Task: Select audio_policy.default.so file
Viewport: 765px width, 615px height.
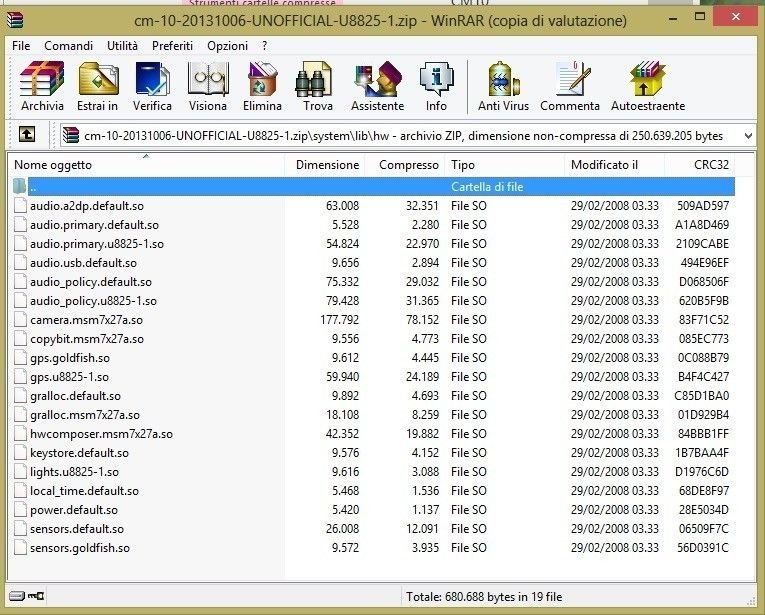Action: pyautogui.click(x=91, y=282)
